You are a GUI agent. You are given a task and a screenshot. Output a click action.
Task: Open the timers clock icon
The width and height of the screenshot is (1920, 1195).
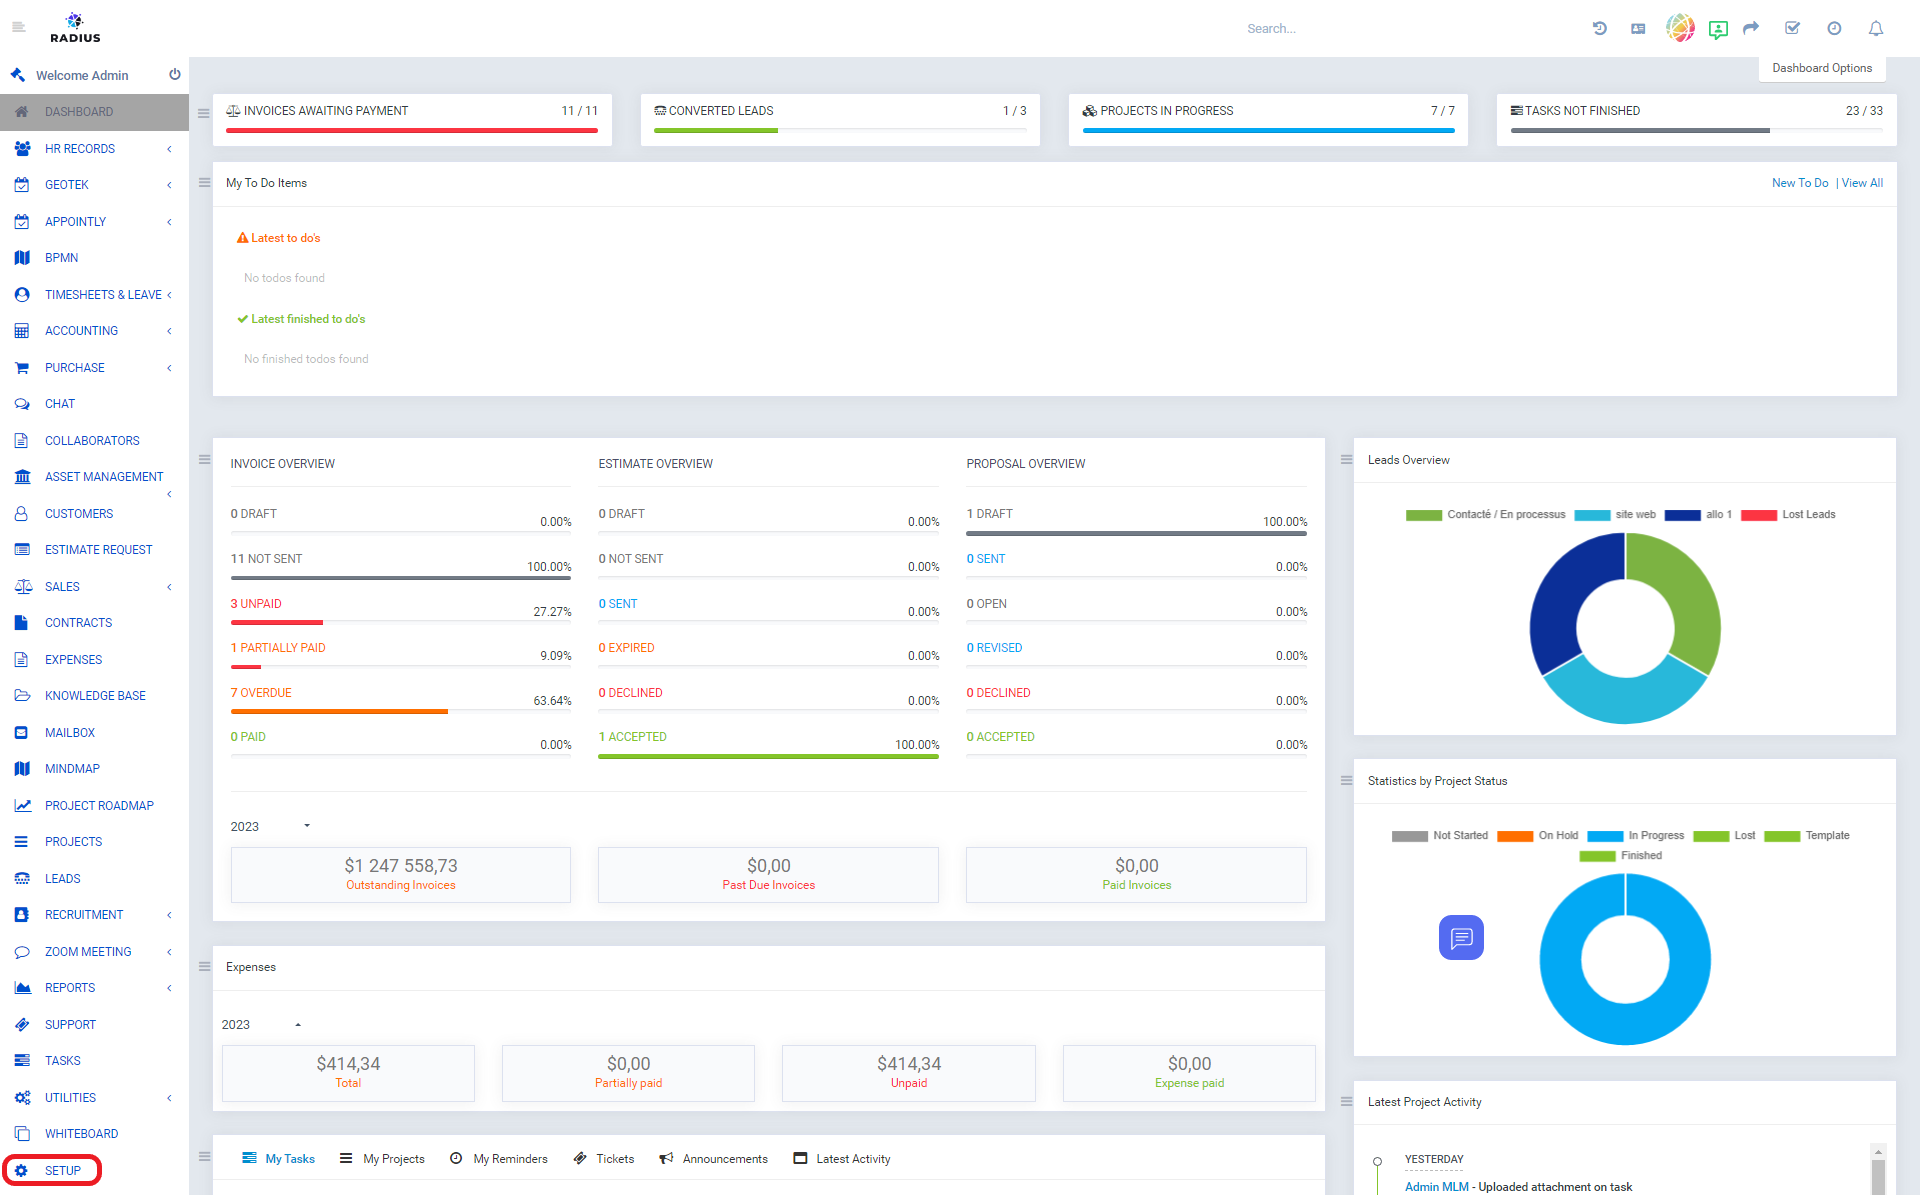pos(1834,28)
